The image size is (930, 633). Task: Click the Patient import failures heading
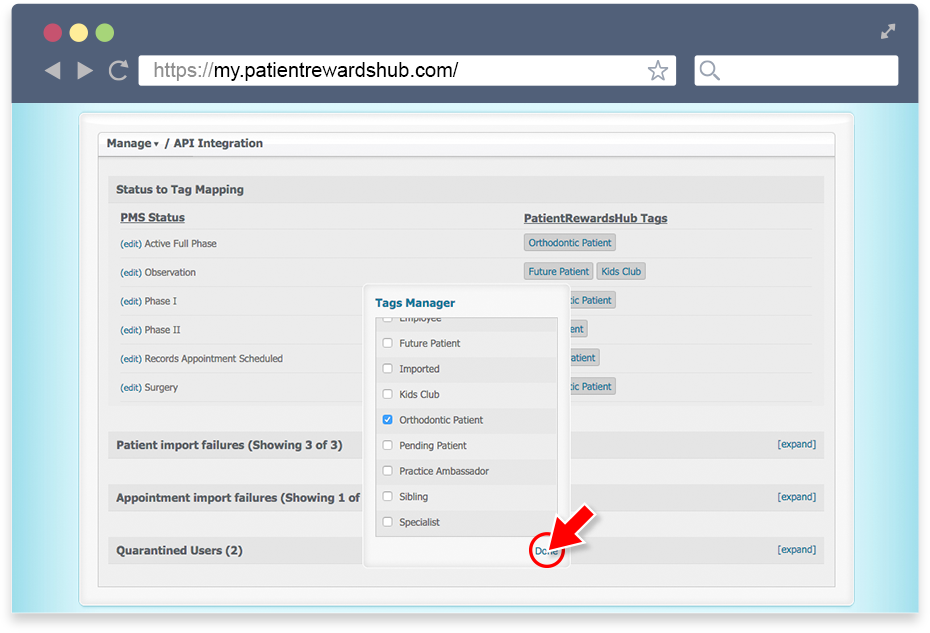(x=229, y=445)
